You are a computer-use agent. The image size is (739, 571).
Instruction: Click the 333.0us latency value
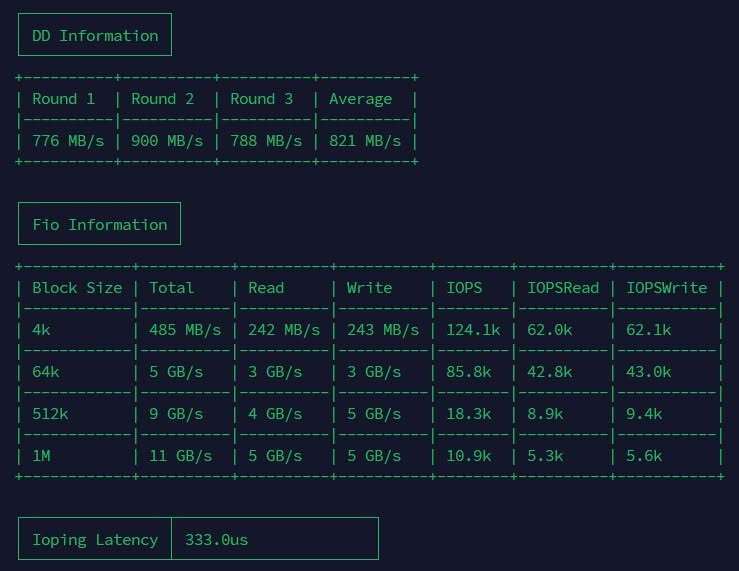[x=216, y=539]
